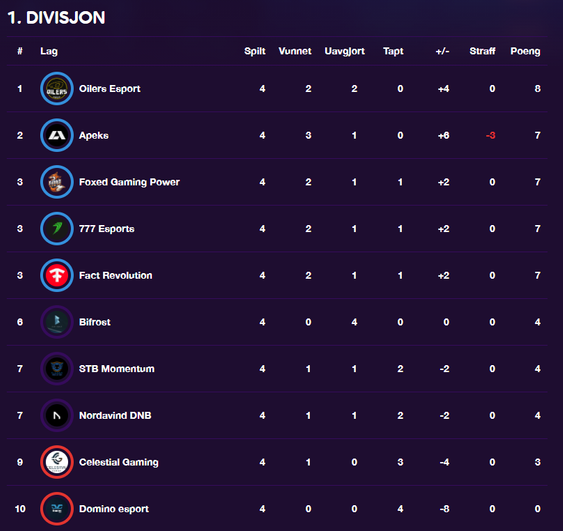The image size is (563, 531).
Task: Sort table by Vunnet column header
Action: click(x=295, y=51)
